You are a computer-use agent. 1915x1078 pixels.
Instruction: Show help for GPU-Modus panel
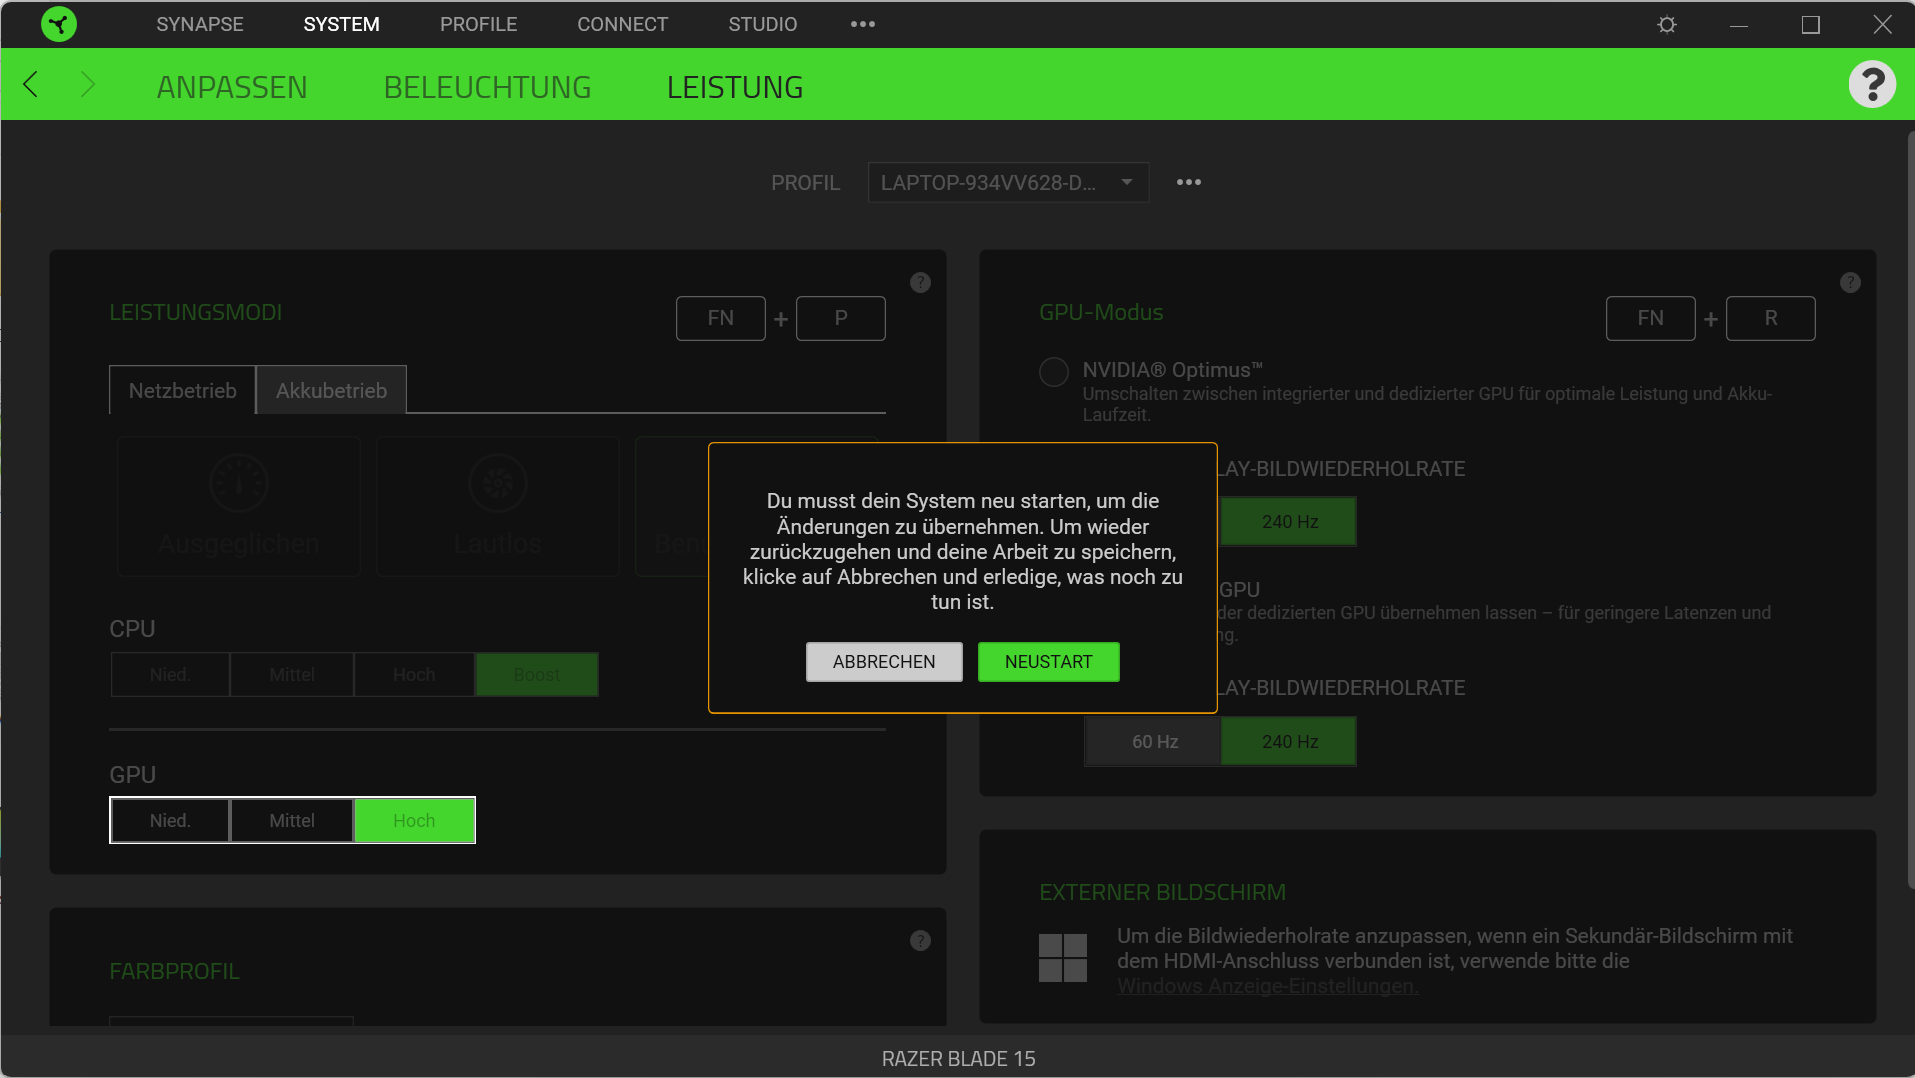click(x=1850, y=283)
